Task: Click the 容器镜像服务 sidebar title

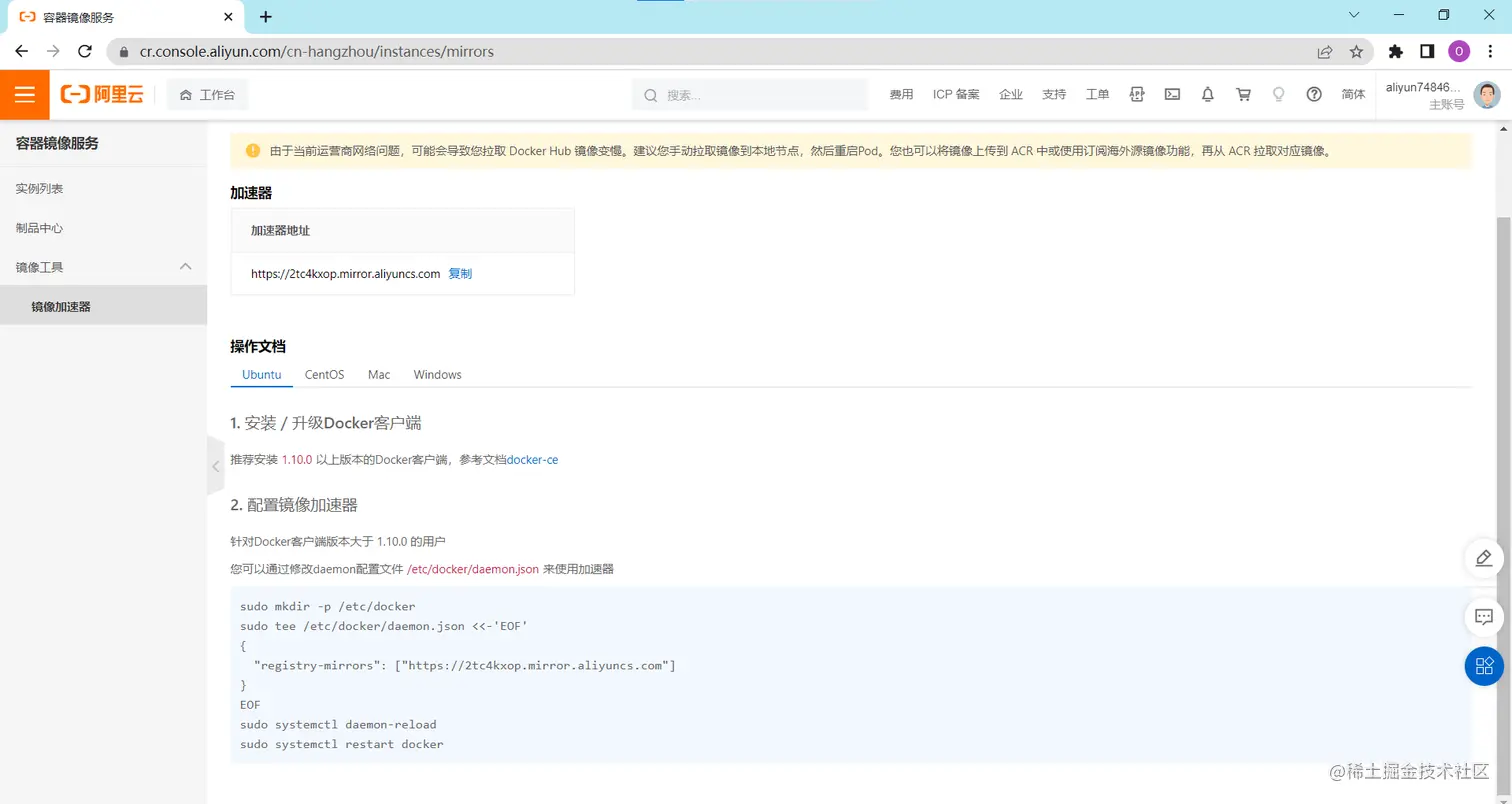Action: coord(57,144)
